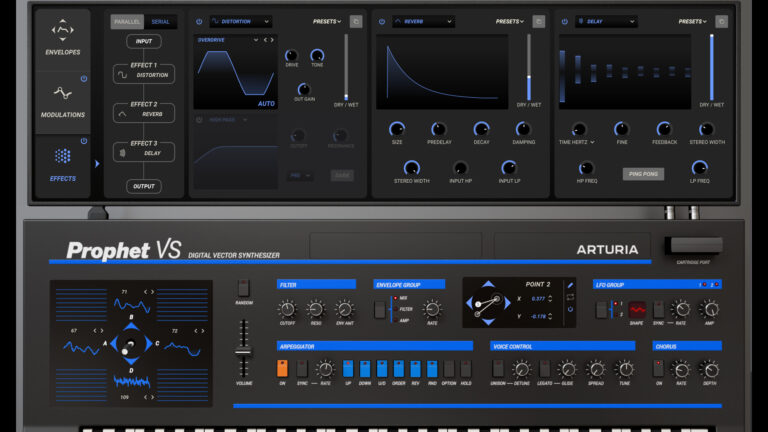
Task: Select Arpeggiator Up mode
Action: pyautogui.click(x=348, y=368)
